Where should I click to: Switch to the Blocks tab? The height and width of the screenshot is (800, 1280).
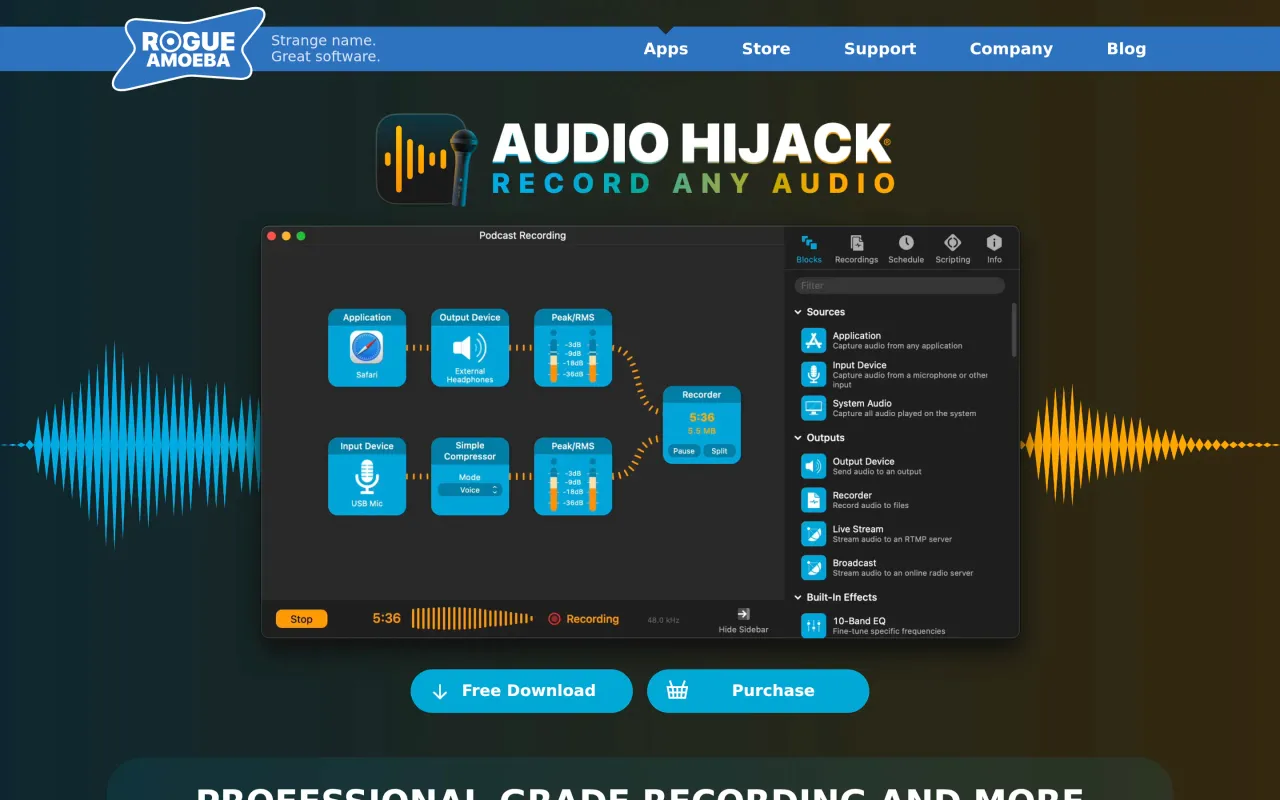[x=809, y=249]
